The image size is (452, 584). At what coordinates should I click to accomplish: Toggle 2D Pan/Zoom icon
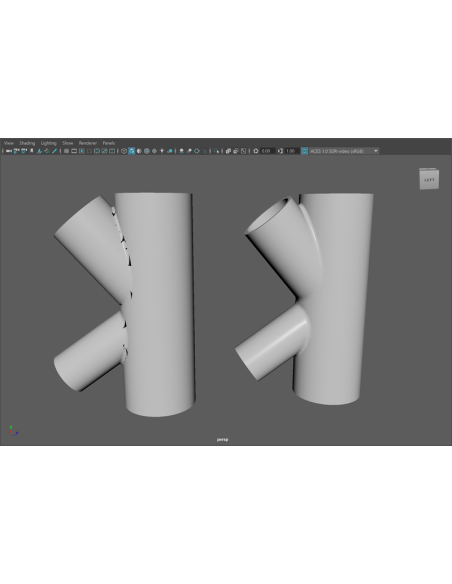point(47,151)
